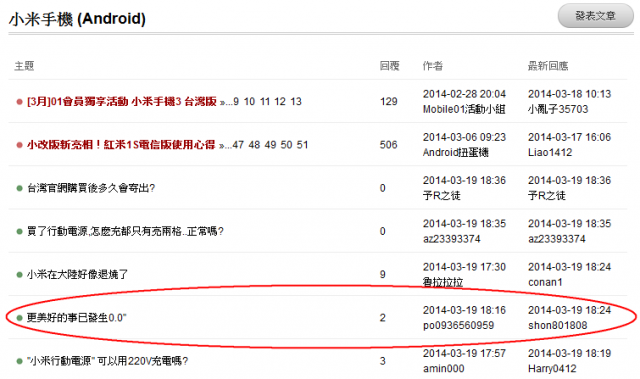Click the 主題 column header
The width and height of the screenshot is (640, 379).
(24, 66)
